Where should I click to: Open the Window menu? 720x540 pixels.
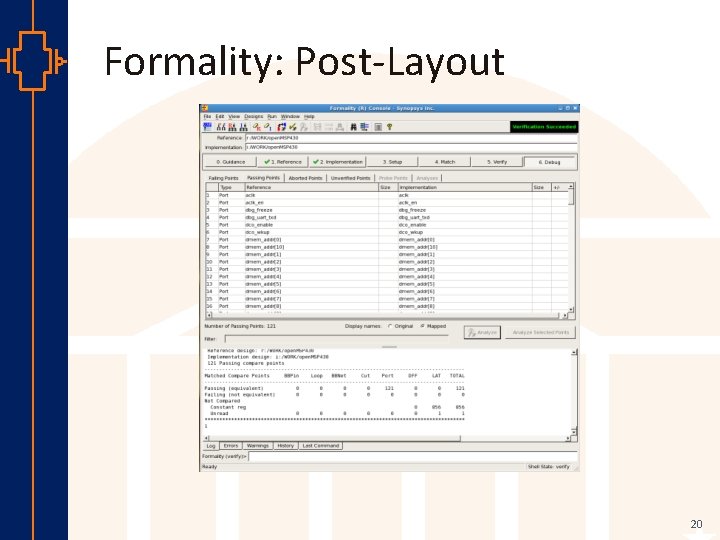pos(290,117)
